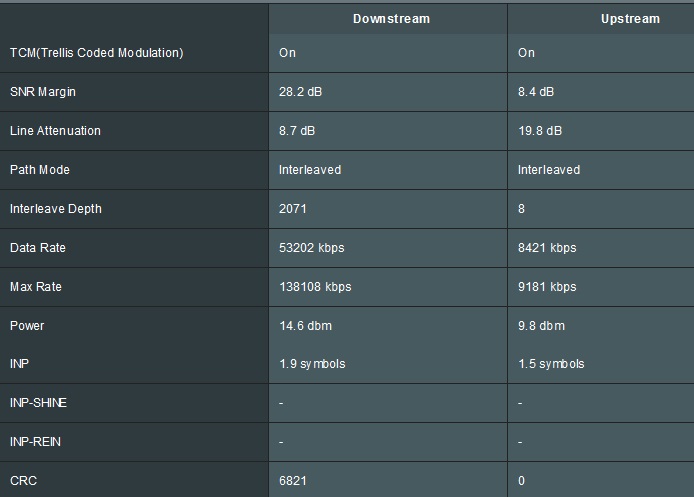This screenshot has width=694, height=497.
Task: Click the upstream interleave depth 8
Action: coord(521,208)
